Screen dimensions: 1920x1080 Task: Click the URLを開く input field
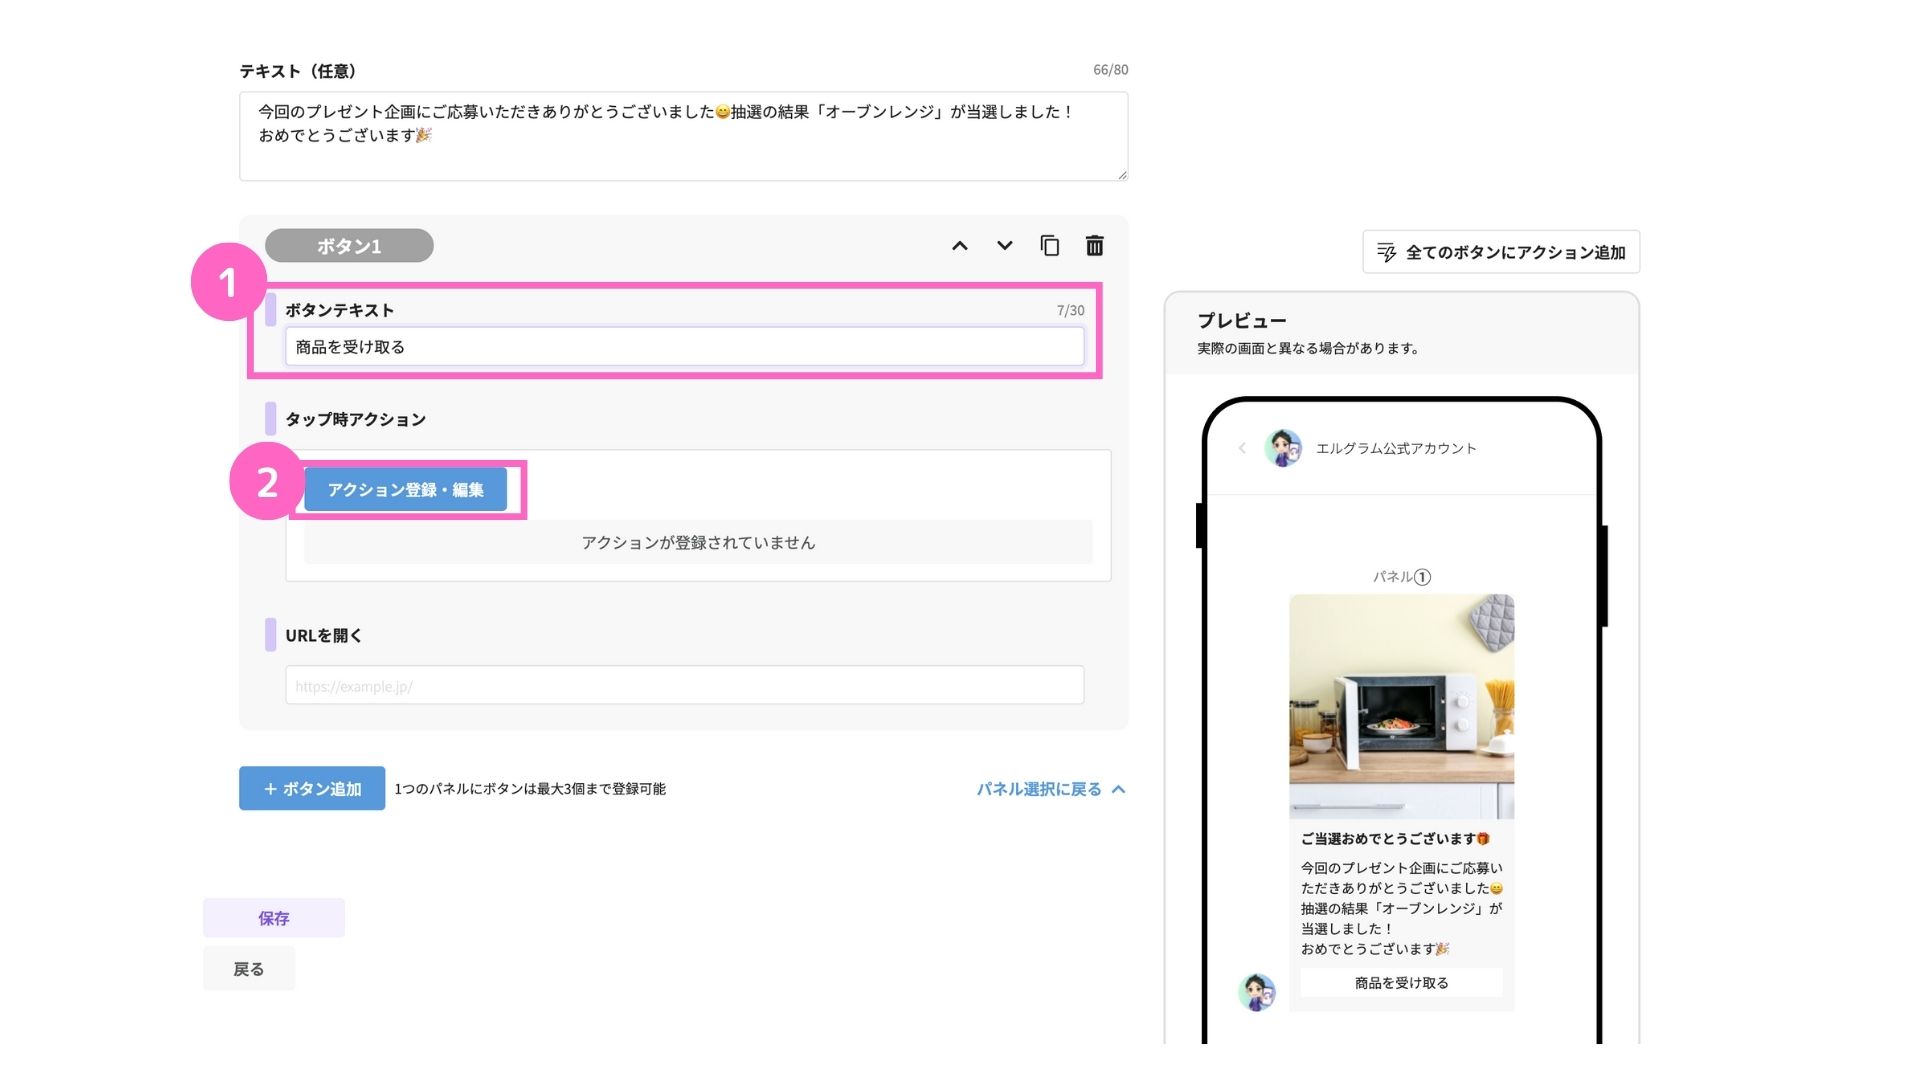pyautogui.click(x=684, y=685)
